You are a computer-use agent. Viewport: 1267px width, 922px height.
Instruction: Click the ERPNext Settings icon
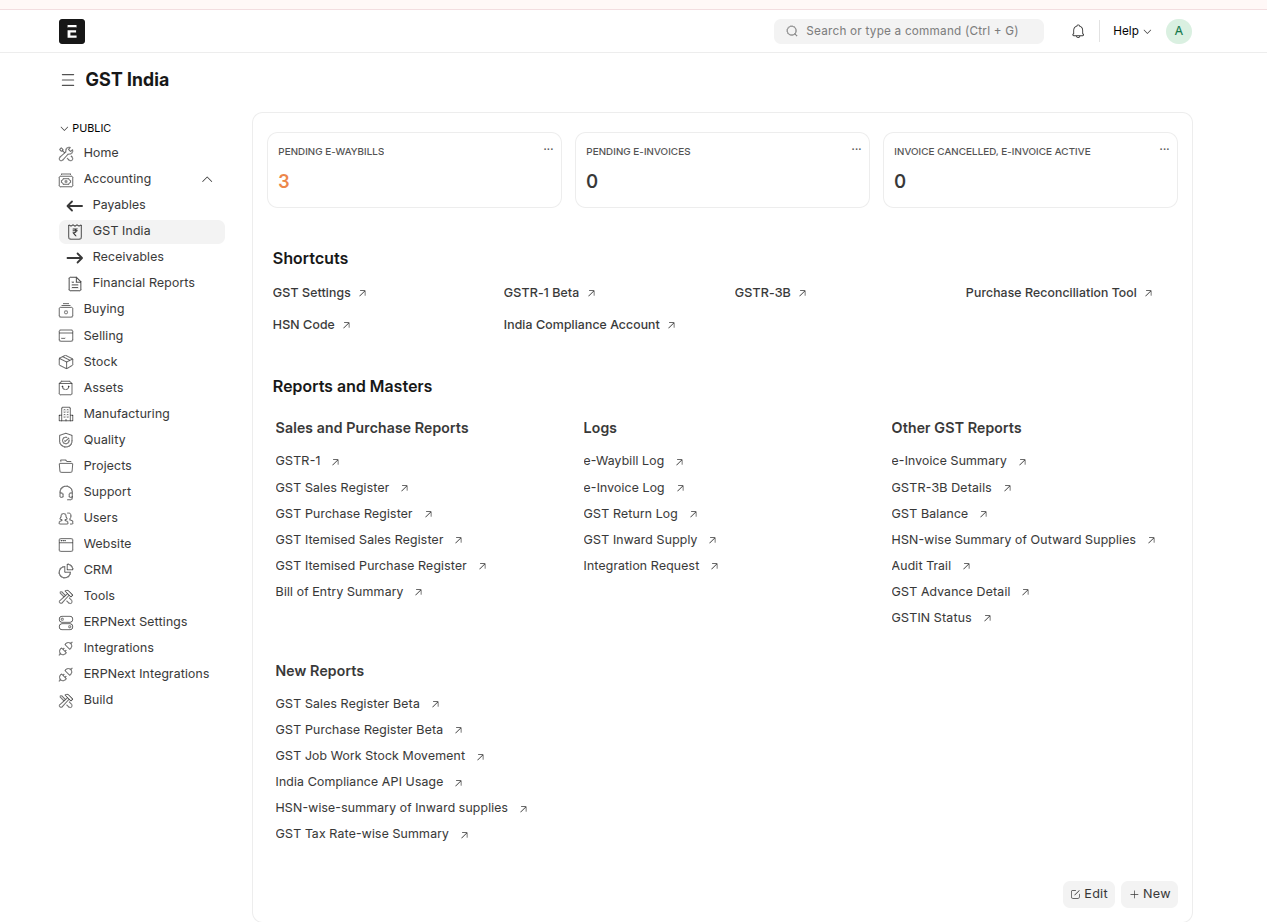click(x=66, y=622)
